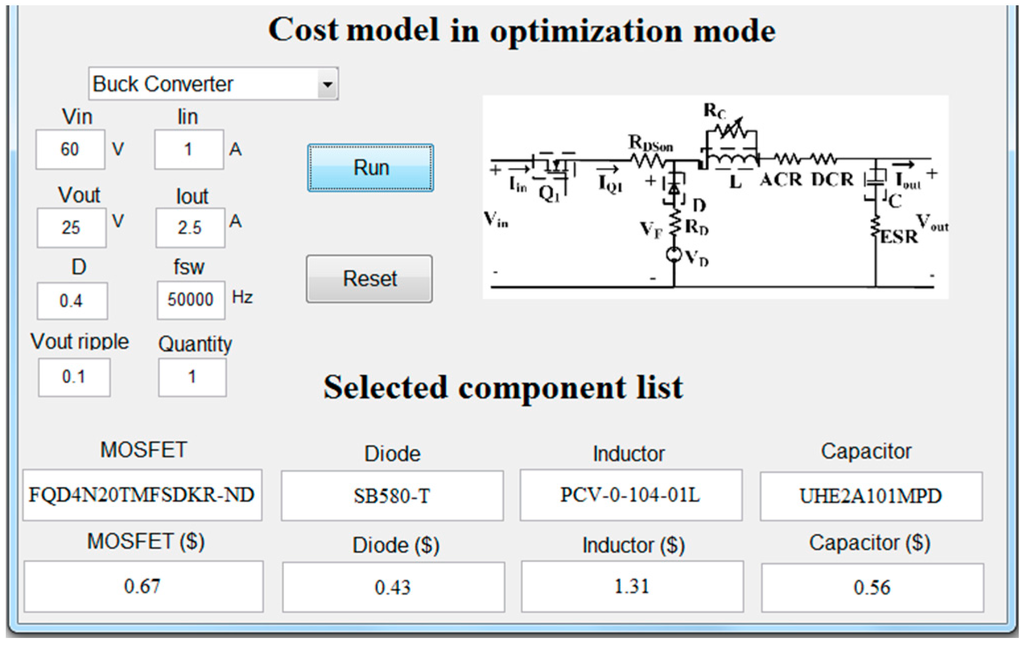Focus the D duty cycle field 0.4
Screen dimensions: 1024x646
tap(72, 301)
